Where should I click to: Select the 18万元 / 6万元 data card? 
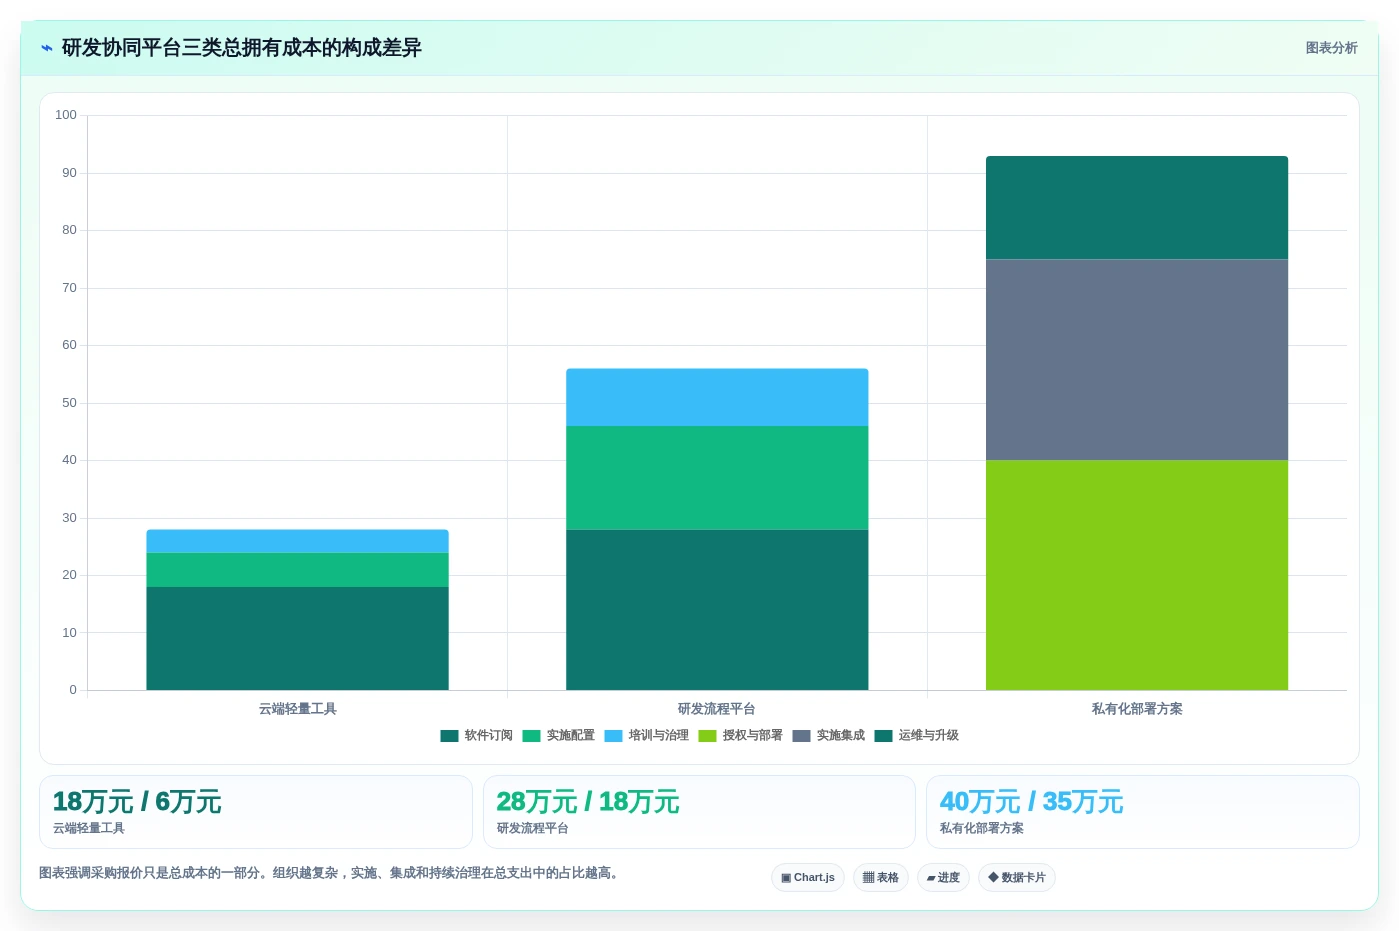[x=256, y=812]
